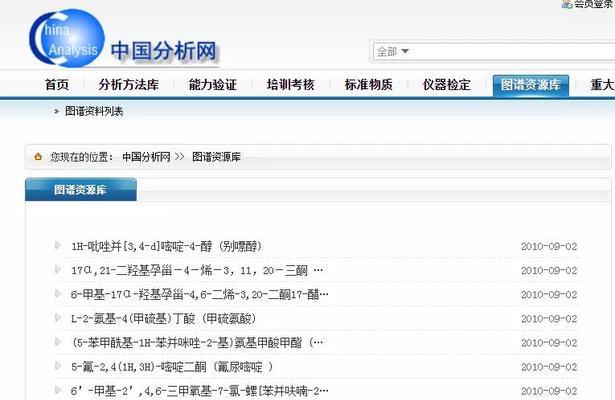The image size is (615, 400).
Task: Click date 2010-09-02 on 6-甲基-17α-羟基孕甾 row
Action: [x=549, y=295]
